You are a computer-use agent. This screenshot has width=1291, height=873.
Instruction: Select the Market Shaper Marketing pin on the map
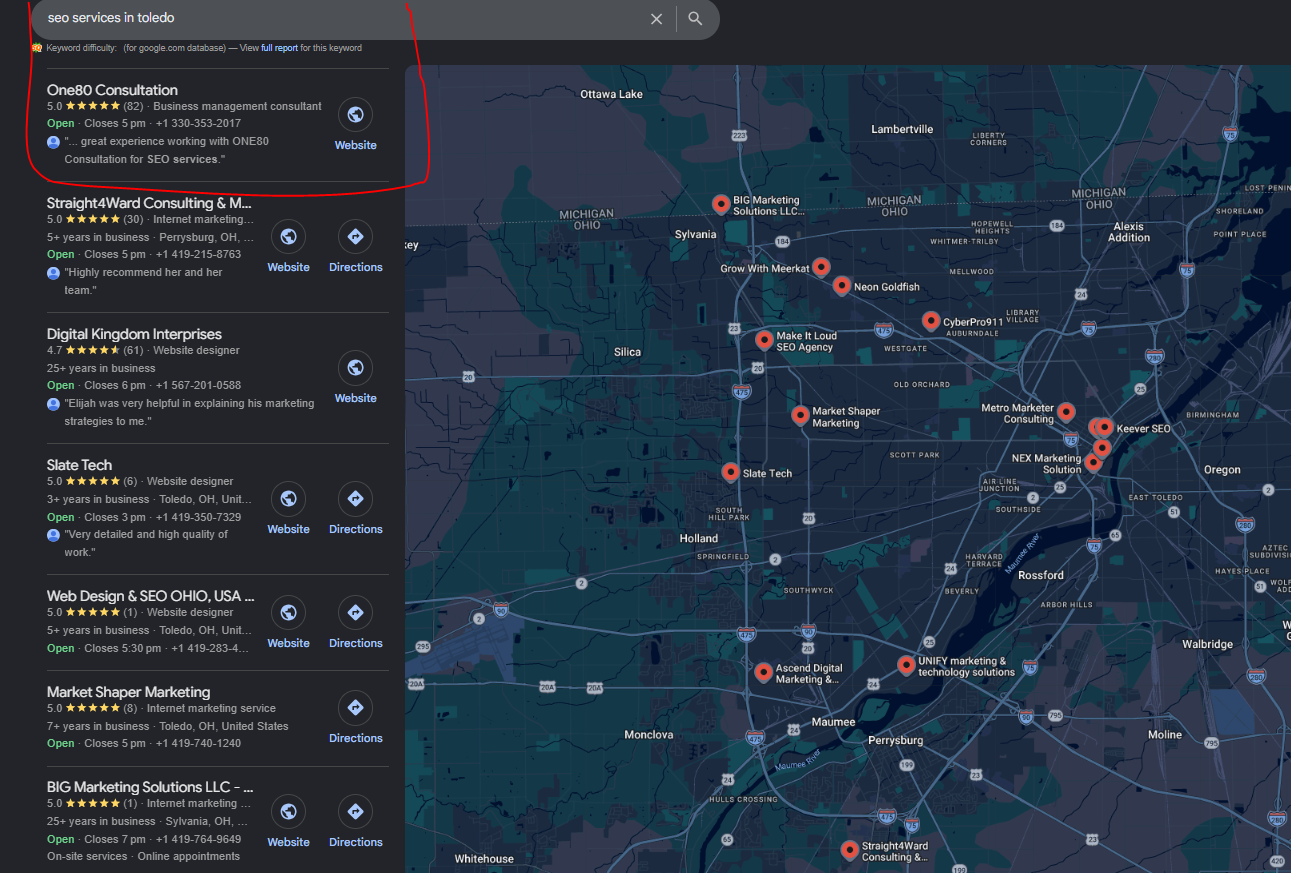coord(800,415)
